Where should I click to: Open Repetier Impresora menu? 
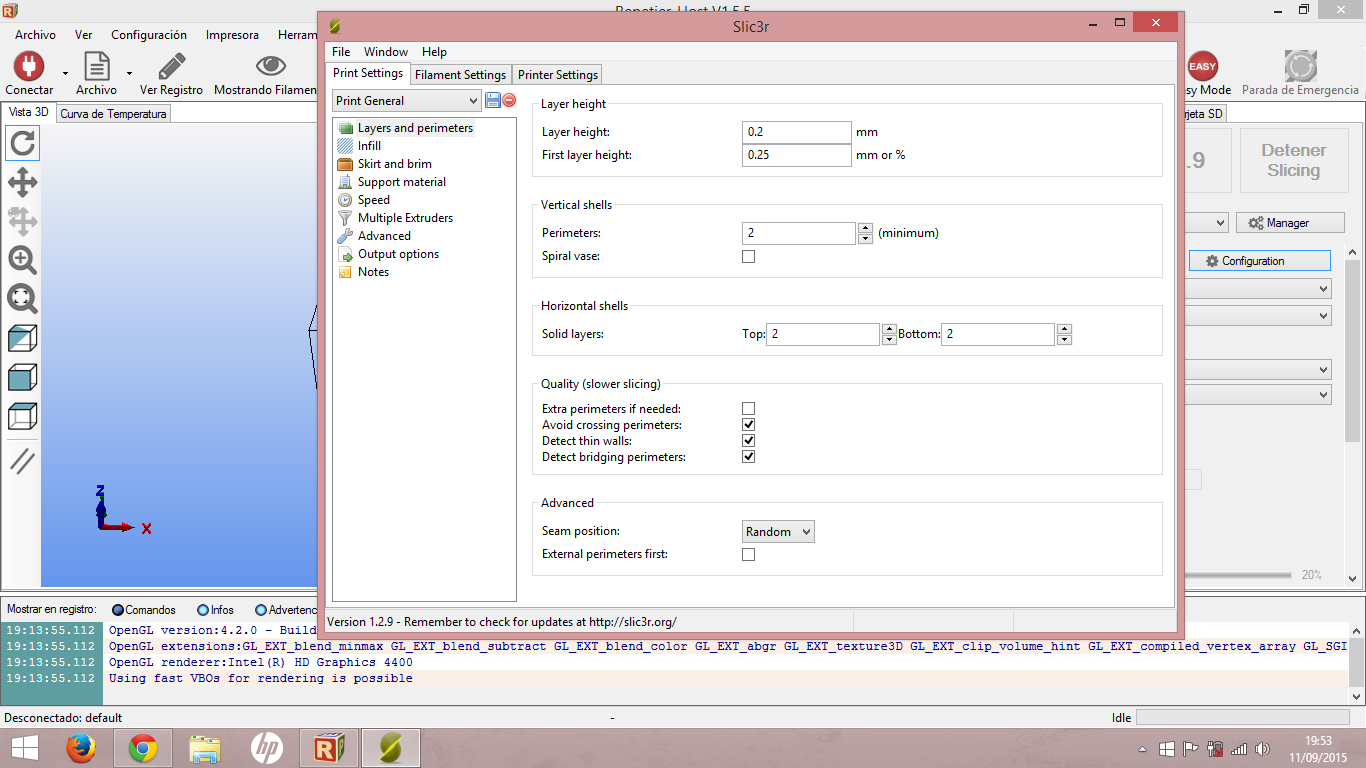tap(232, 35)
